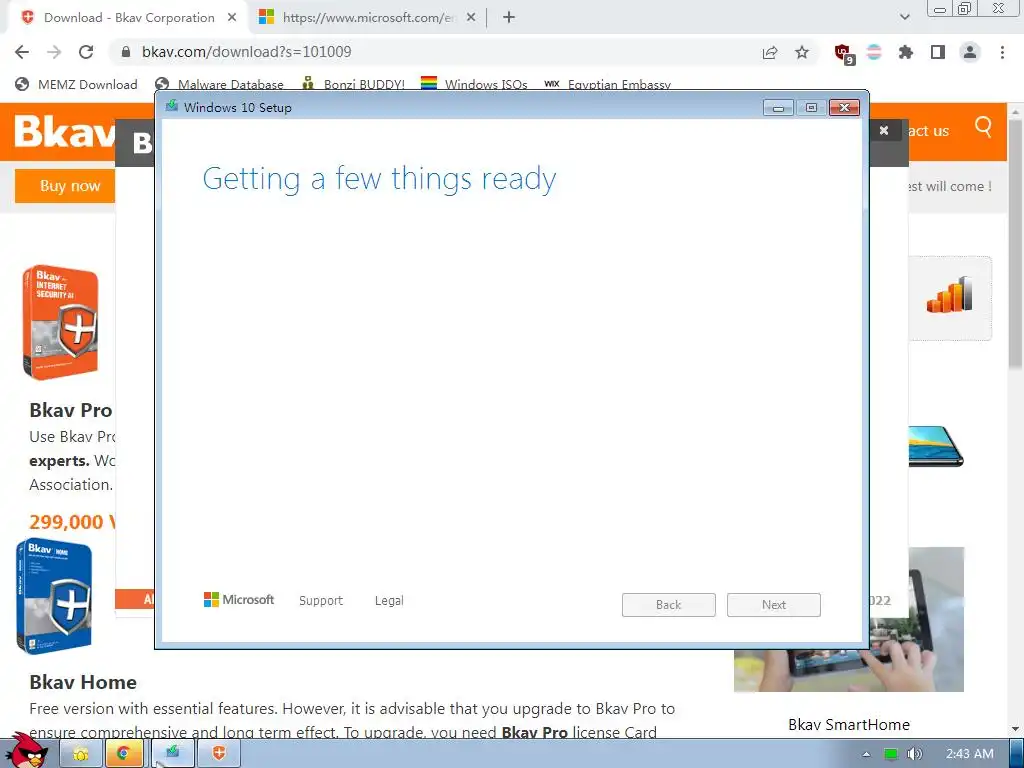Click the Angry Birds start button
Viewport: 1024px width, 768px height.
27,752
